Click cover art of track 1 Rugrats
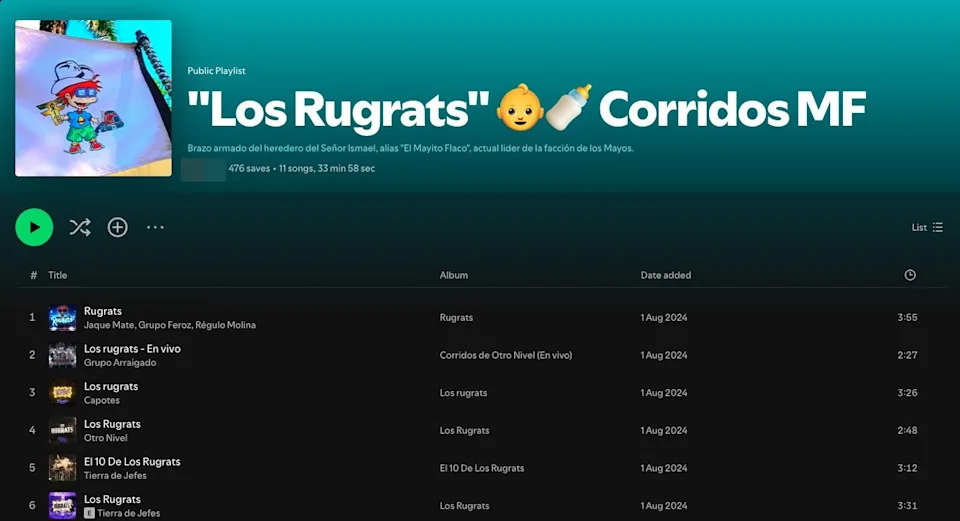The image size is (960, 521). click(x=62, y=318)
